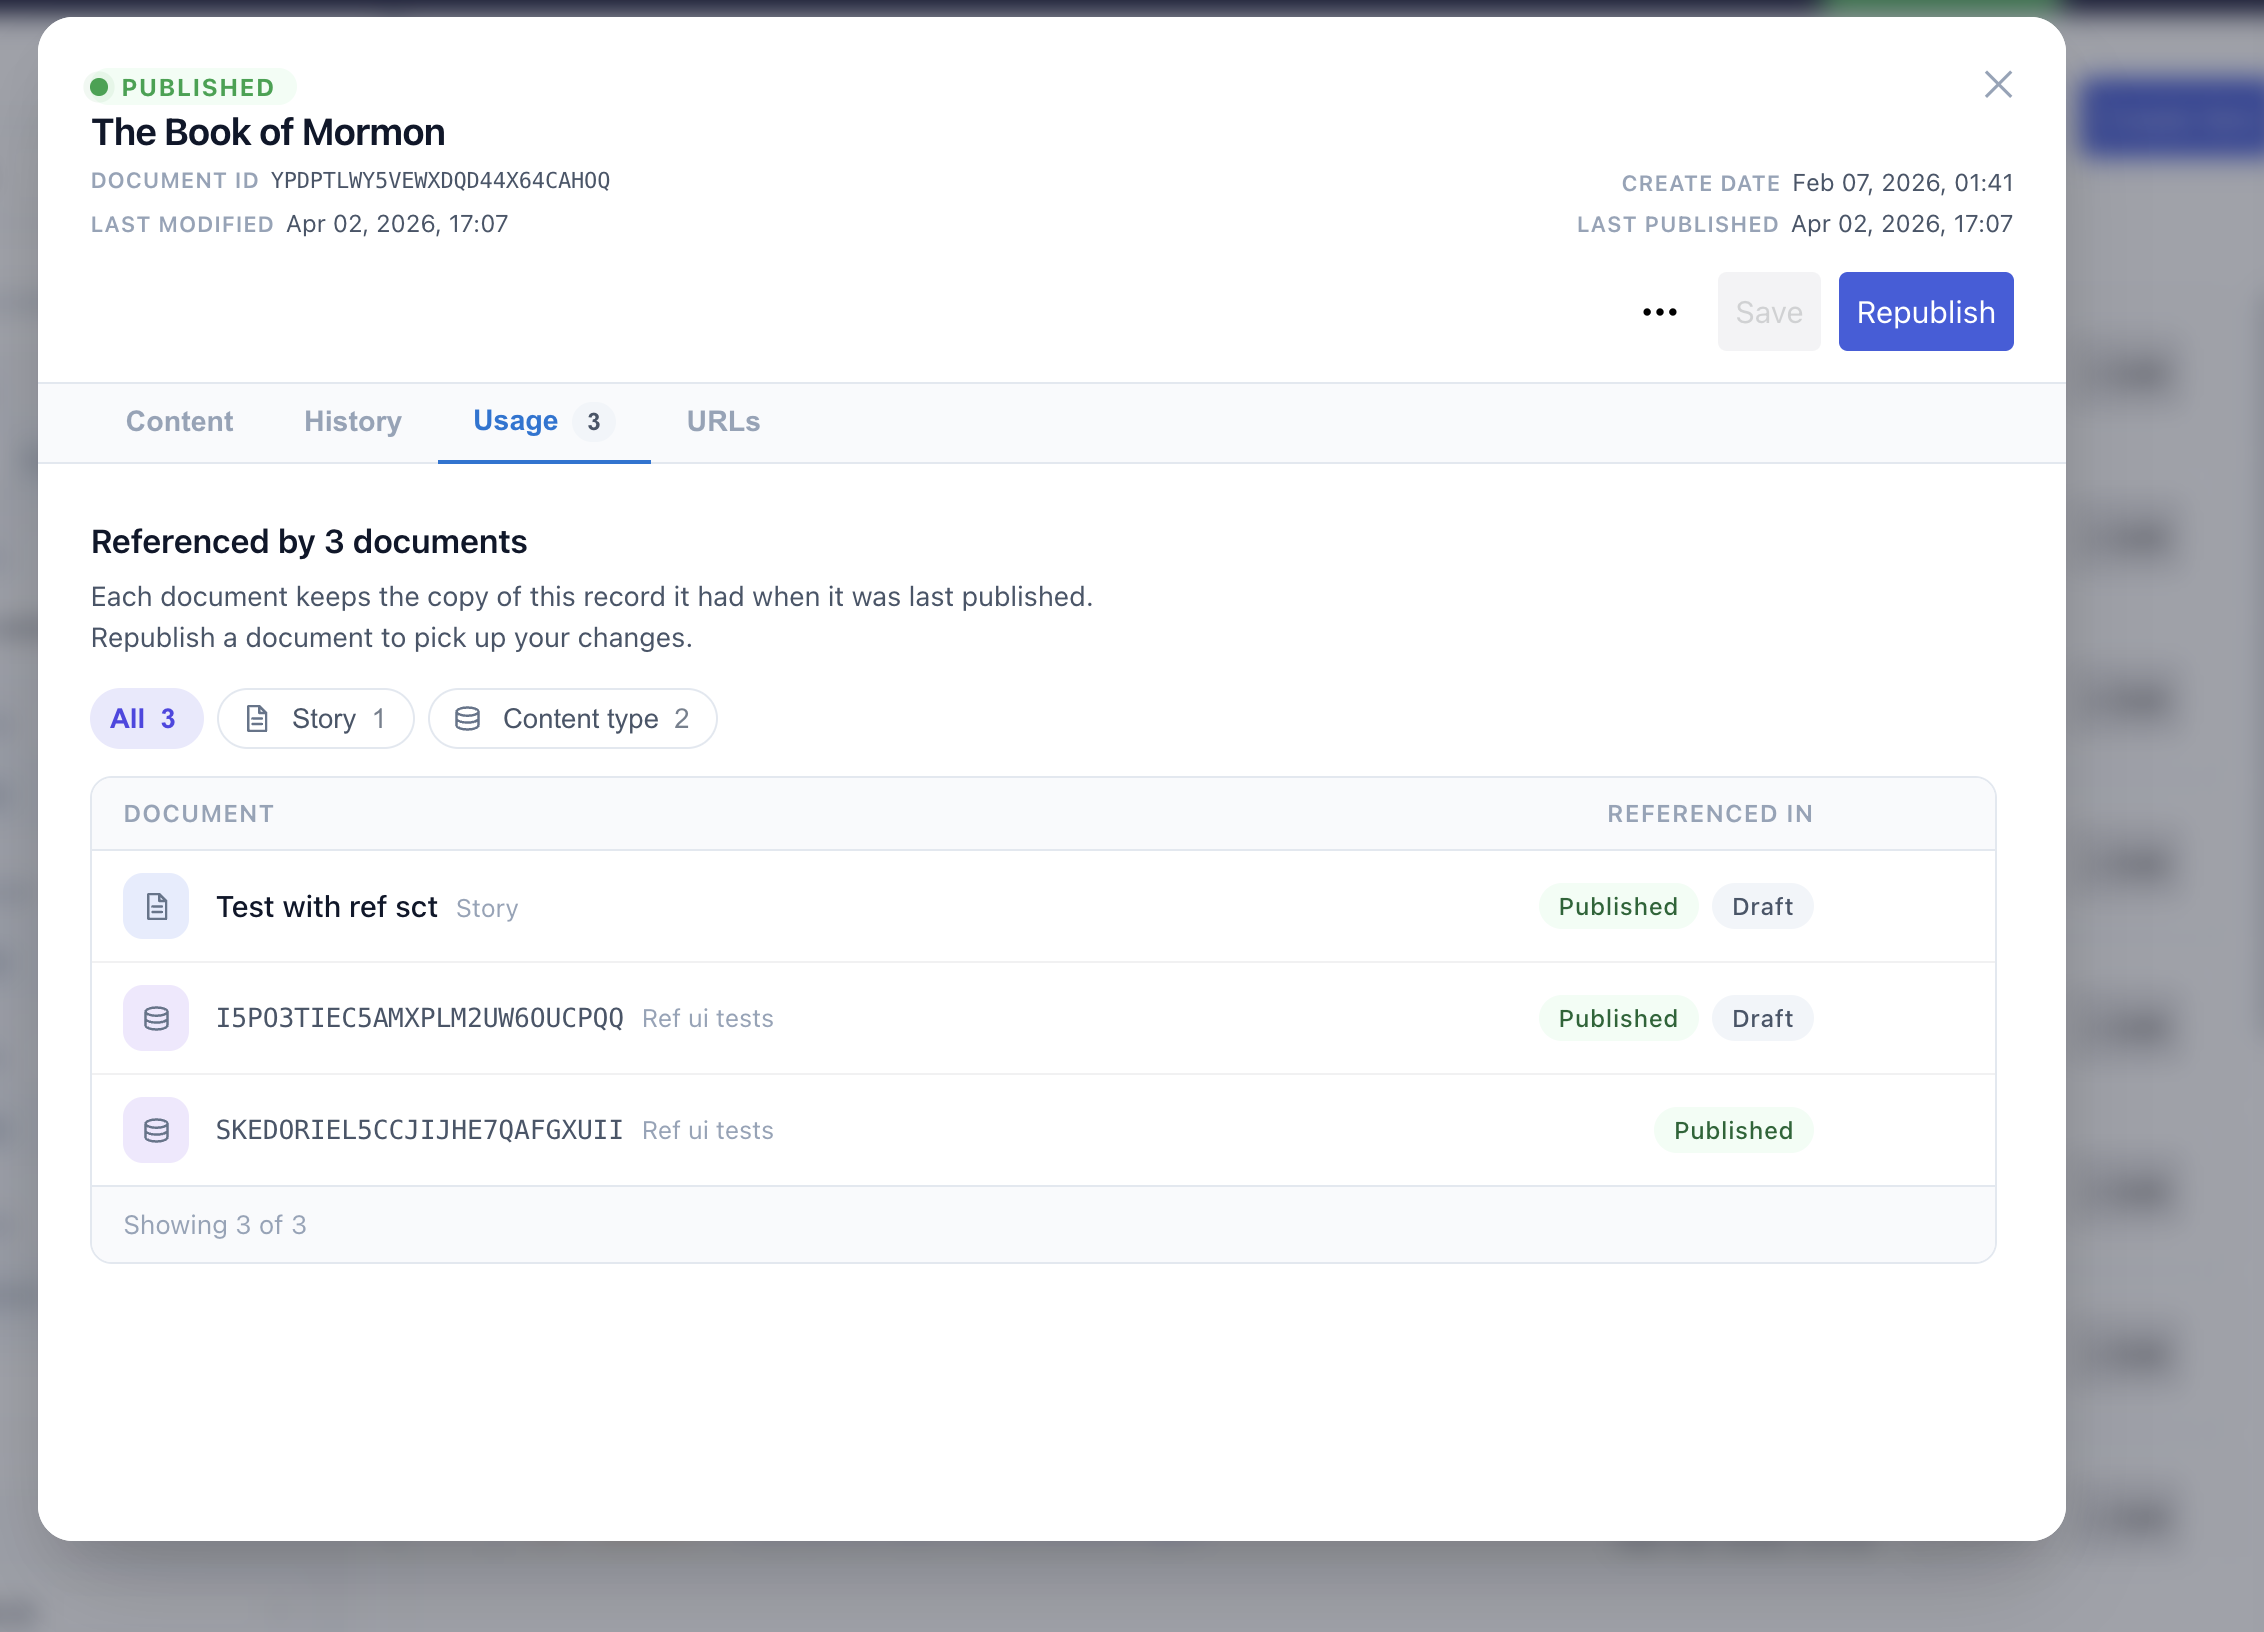Click the Create Date value Feb 07, 2026, 01:41

(1902, 183)
